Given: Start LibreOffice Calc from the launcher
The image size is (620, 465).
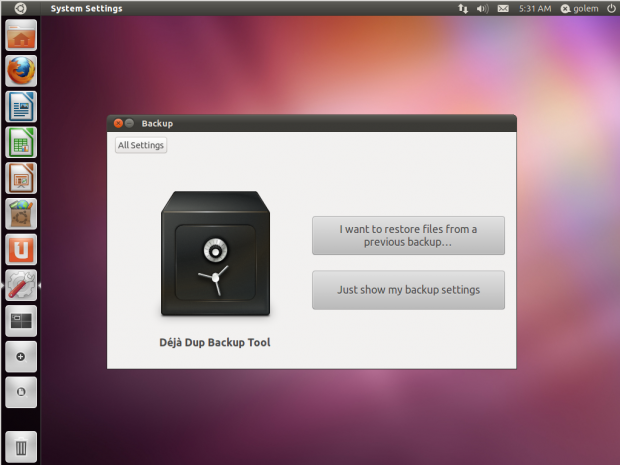Looking at the screenshot, I should [21, 142].
